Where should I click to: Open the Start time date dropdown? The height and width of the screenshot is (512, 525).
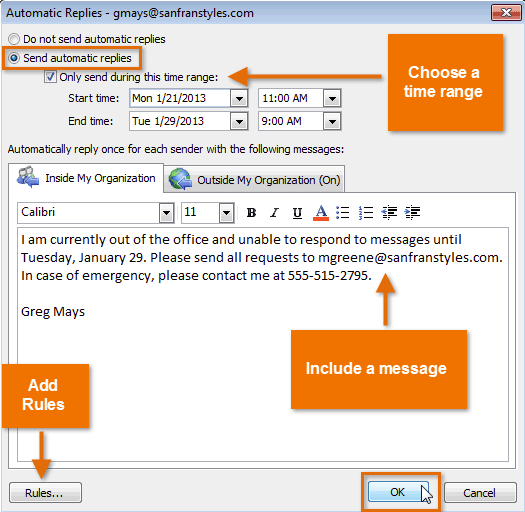(x=239, y=98)
